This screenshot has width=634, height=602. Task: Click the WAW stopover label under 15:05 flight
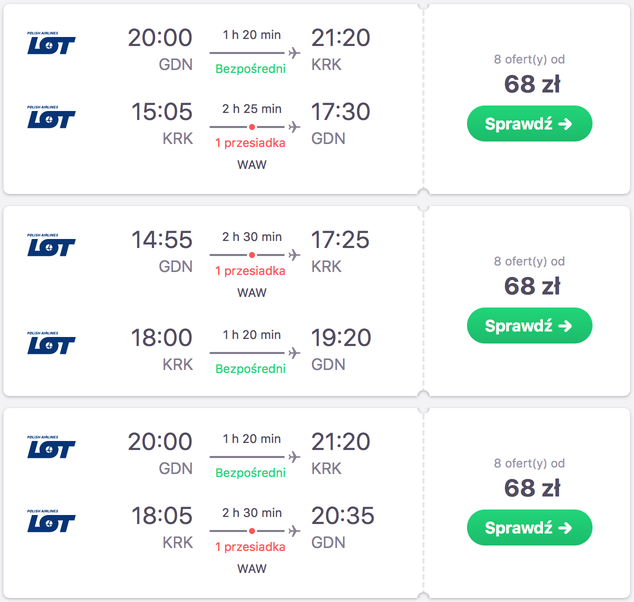coord(252,165)
